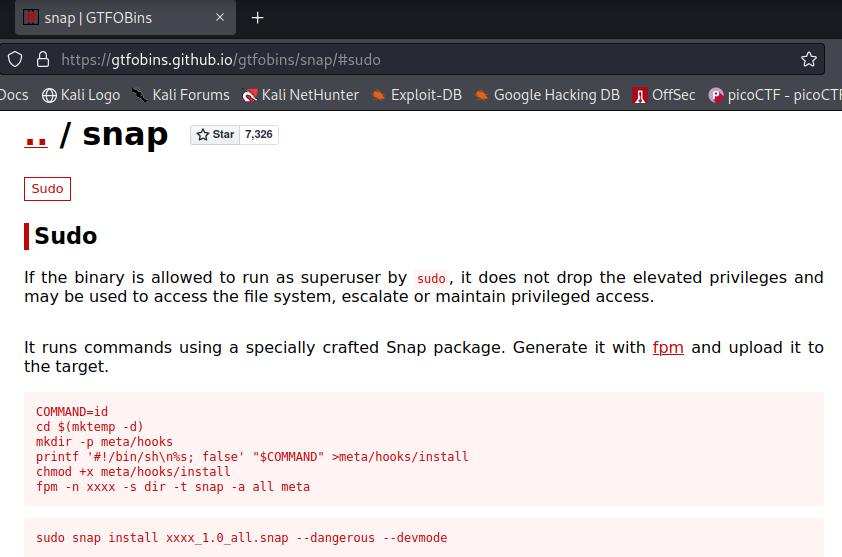The height and width of the screenshot is (557, 842).
Task: Click the Google Hacking DB icon
Action: 481,95
